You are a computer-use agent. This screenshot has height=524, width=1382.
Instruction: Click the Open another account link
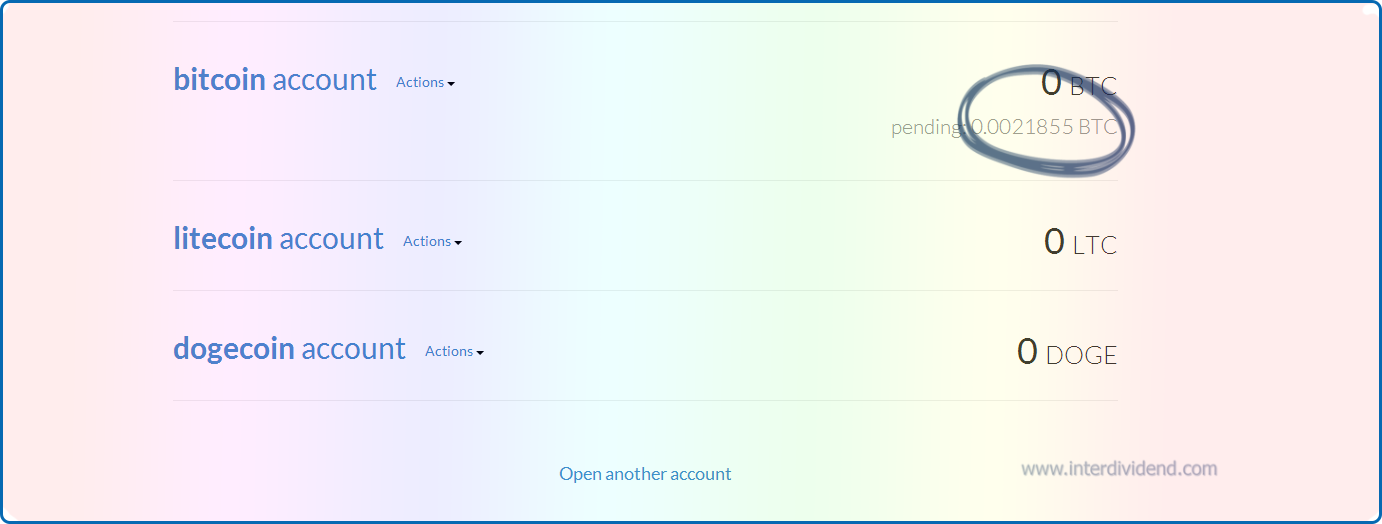pos(645,474)
